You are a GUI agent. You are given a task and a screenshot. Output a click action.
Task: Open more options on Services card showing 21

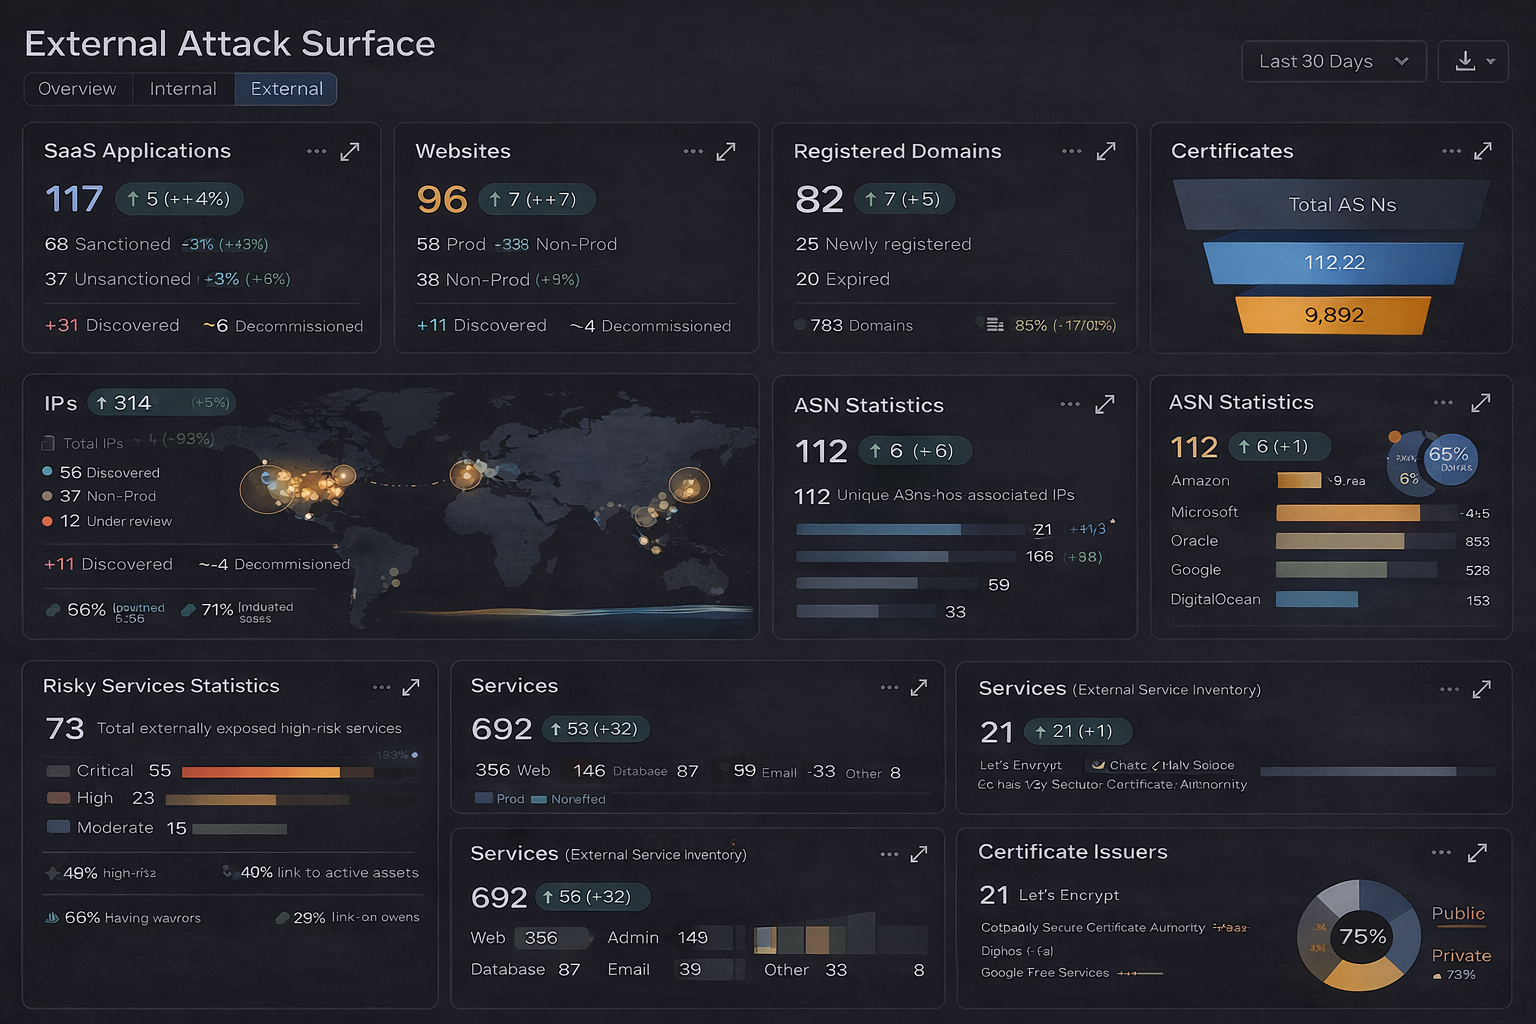click(x=1450, y=689)
